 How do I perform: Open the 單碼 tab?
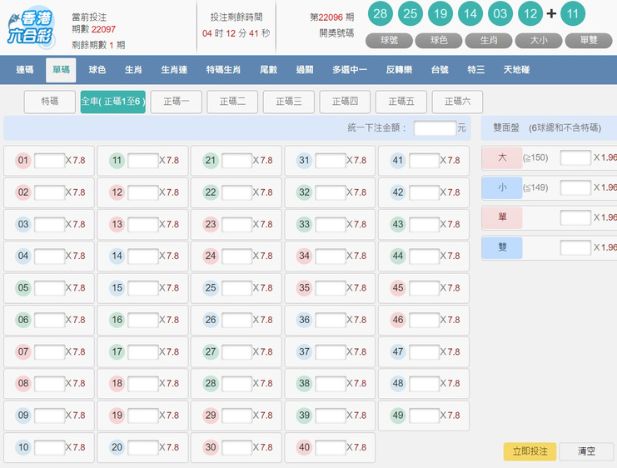click(x=61, y=70)
